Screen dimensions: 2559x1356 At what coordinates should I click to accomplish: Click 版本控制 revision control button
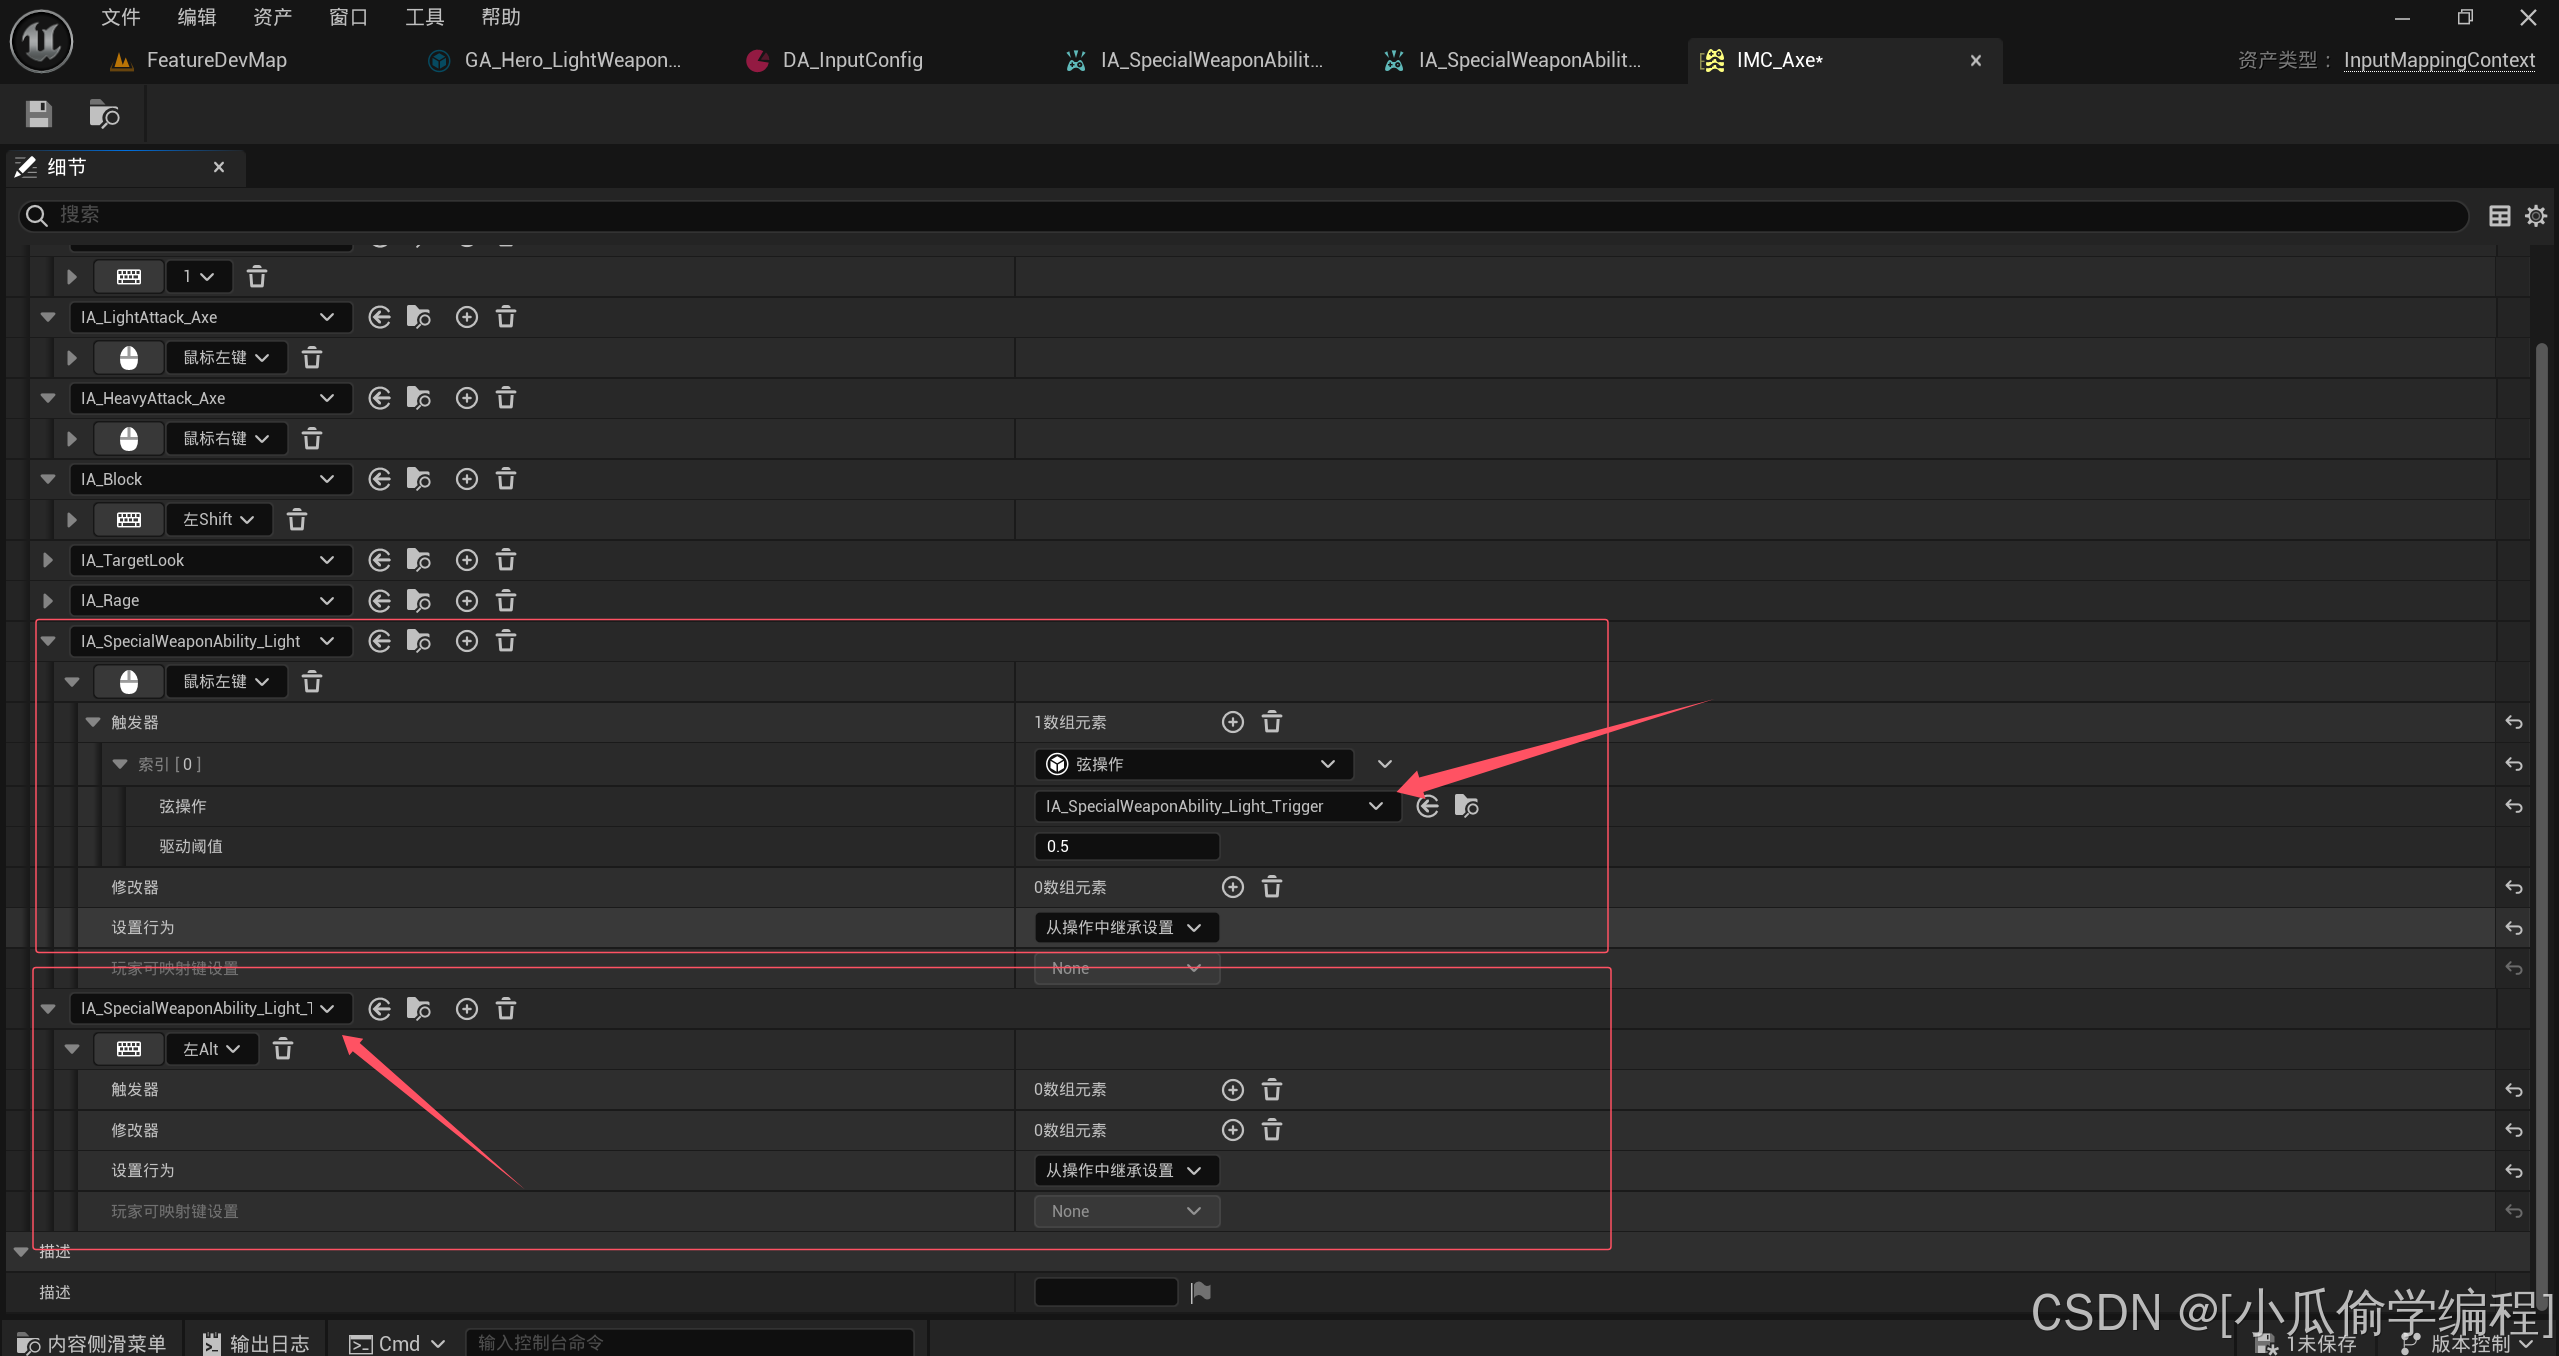2468,1343
